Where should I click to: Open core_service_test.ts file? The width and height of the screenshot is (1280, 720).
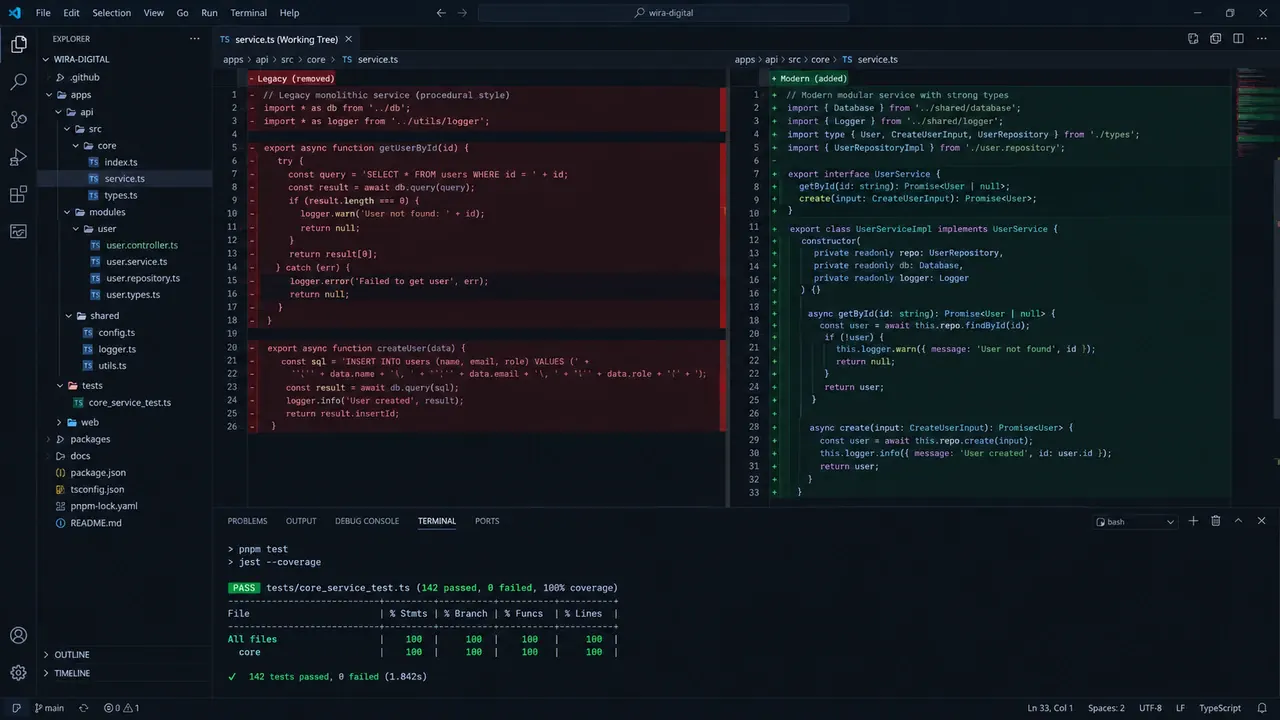[x=130, y=402]
